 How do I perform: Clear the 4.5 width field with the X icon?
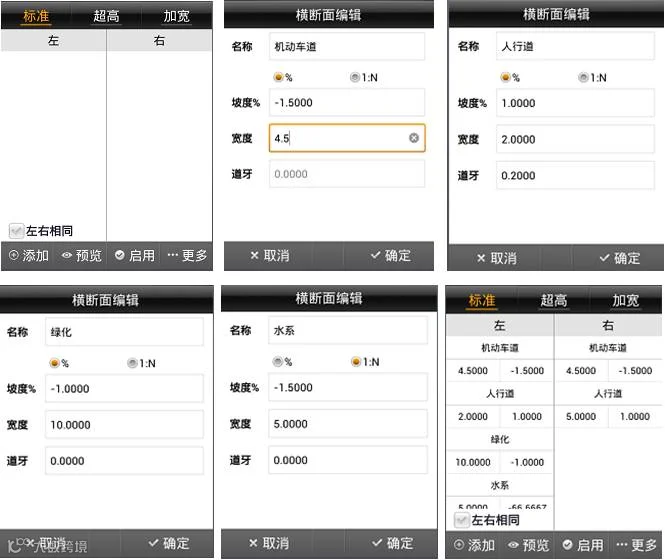click(x=414, y=138)
